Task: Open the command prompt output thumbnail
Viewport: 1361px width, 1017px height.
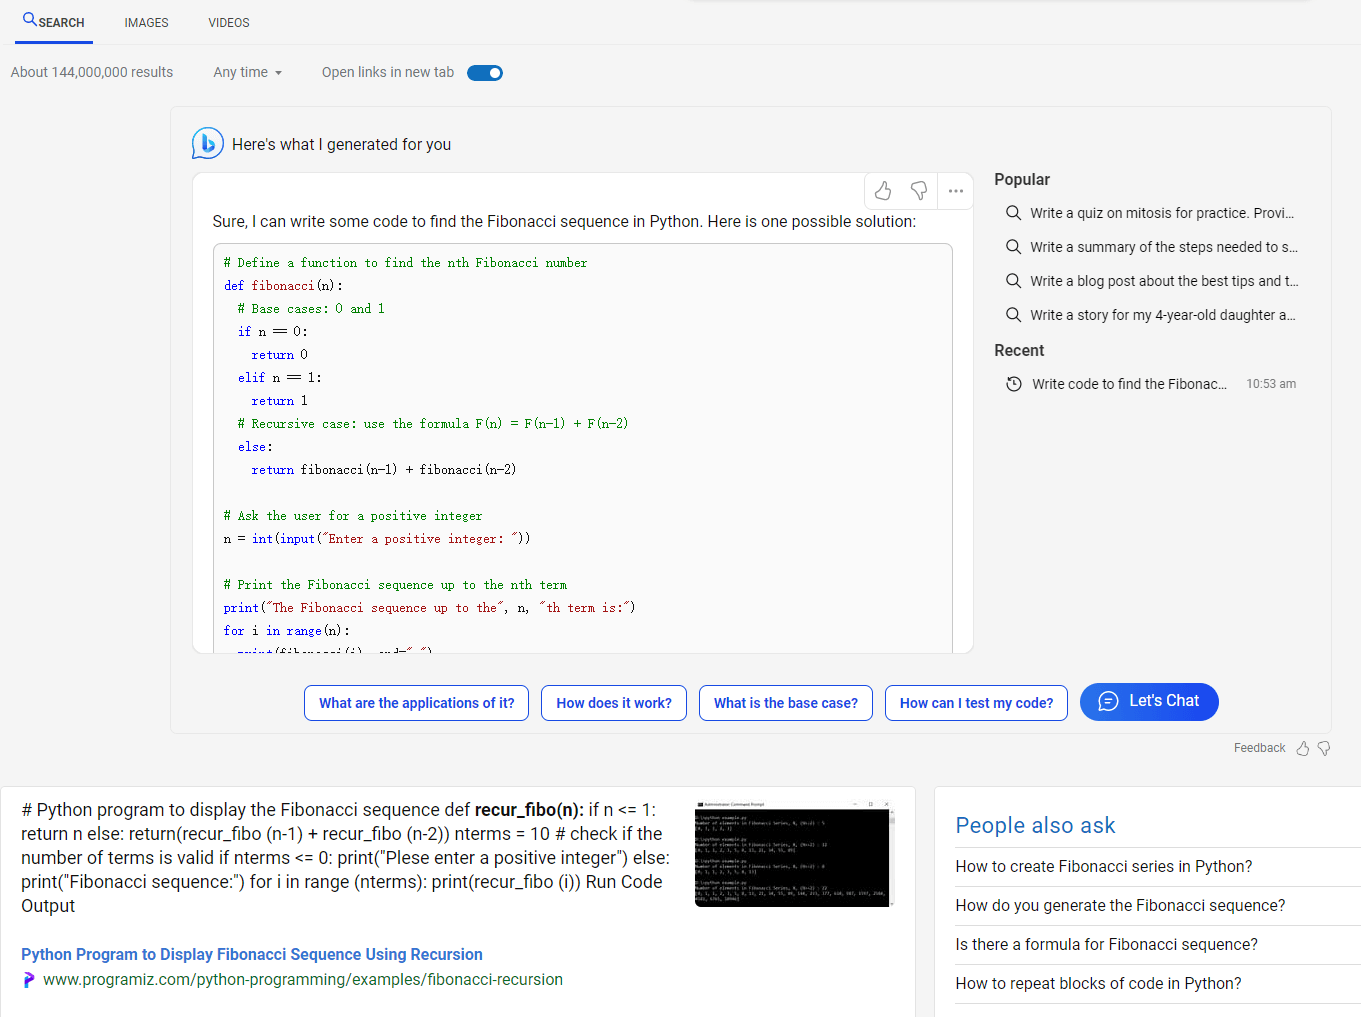Action: pyautogui.click(x=792, y=855)
